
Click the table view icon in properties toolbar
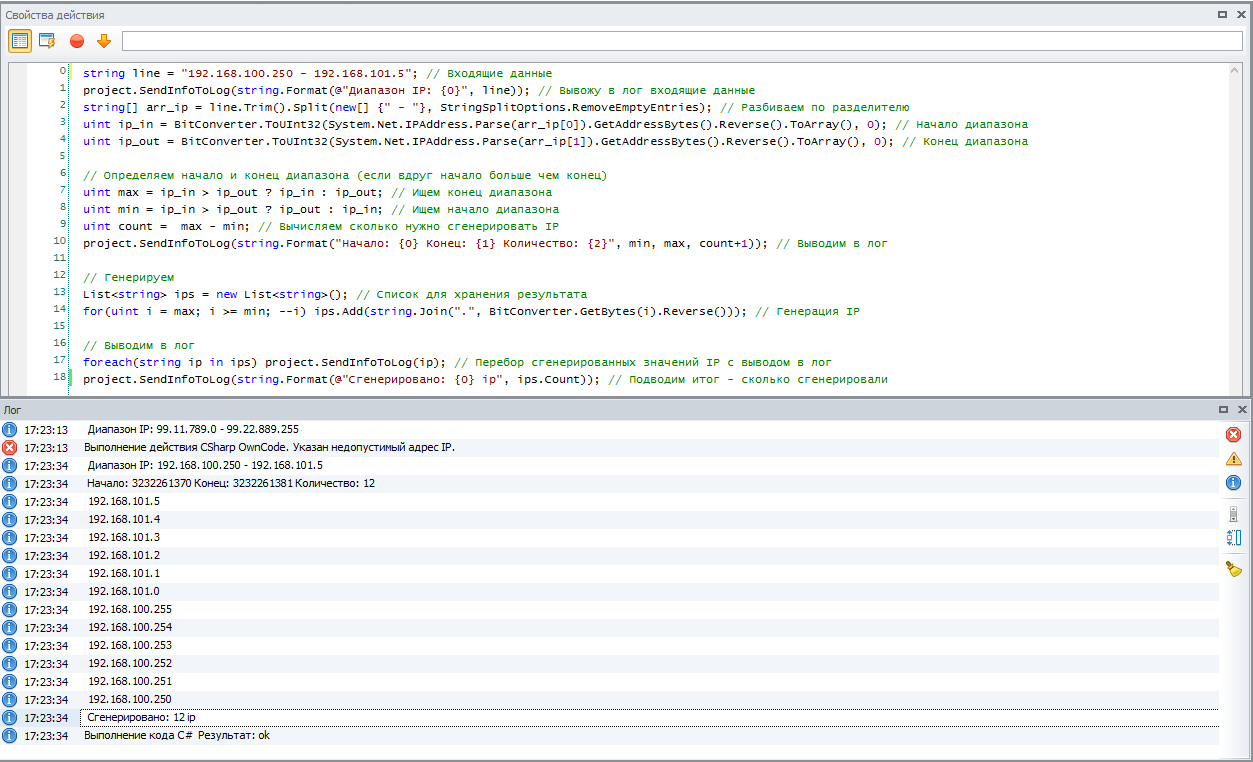(20, 41)
